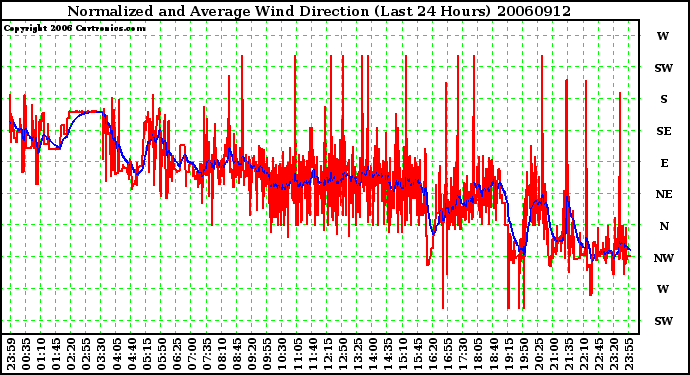Select the '02:20' time label
Image resolution: width=690 pixels, height=375 pixels.
[x=72, y=354]
